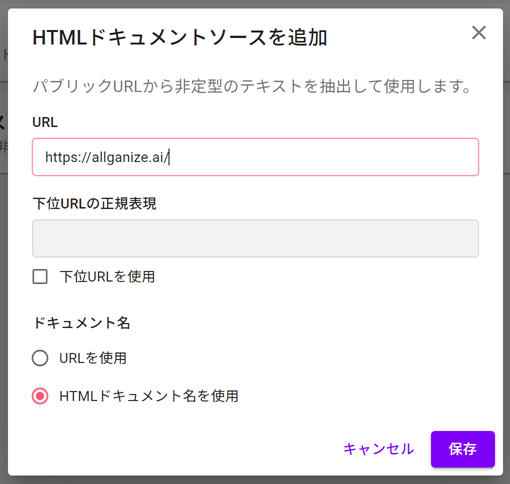Select the URLを使用 radio button
The image size is (510, 484).
pos(40,358)
